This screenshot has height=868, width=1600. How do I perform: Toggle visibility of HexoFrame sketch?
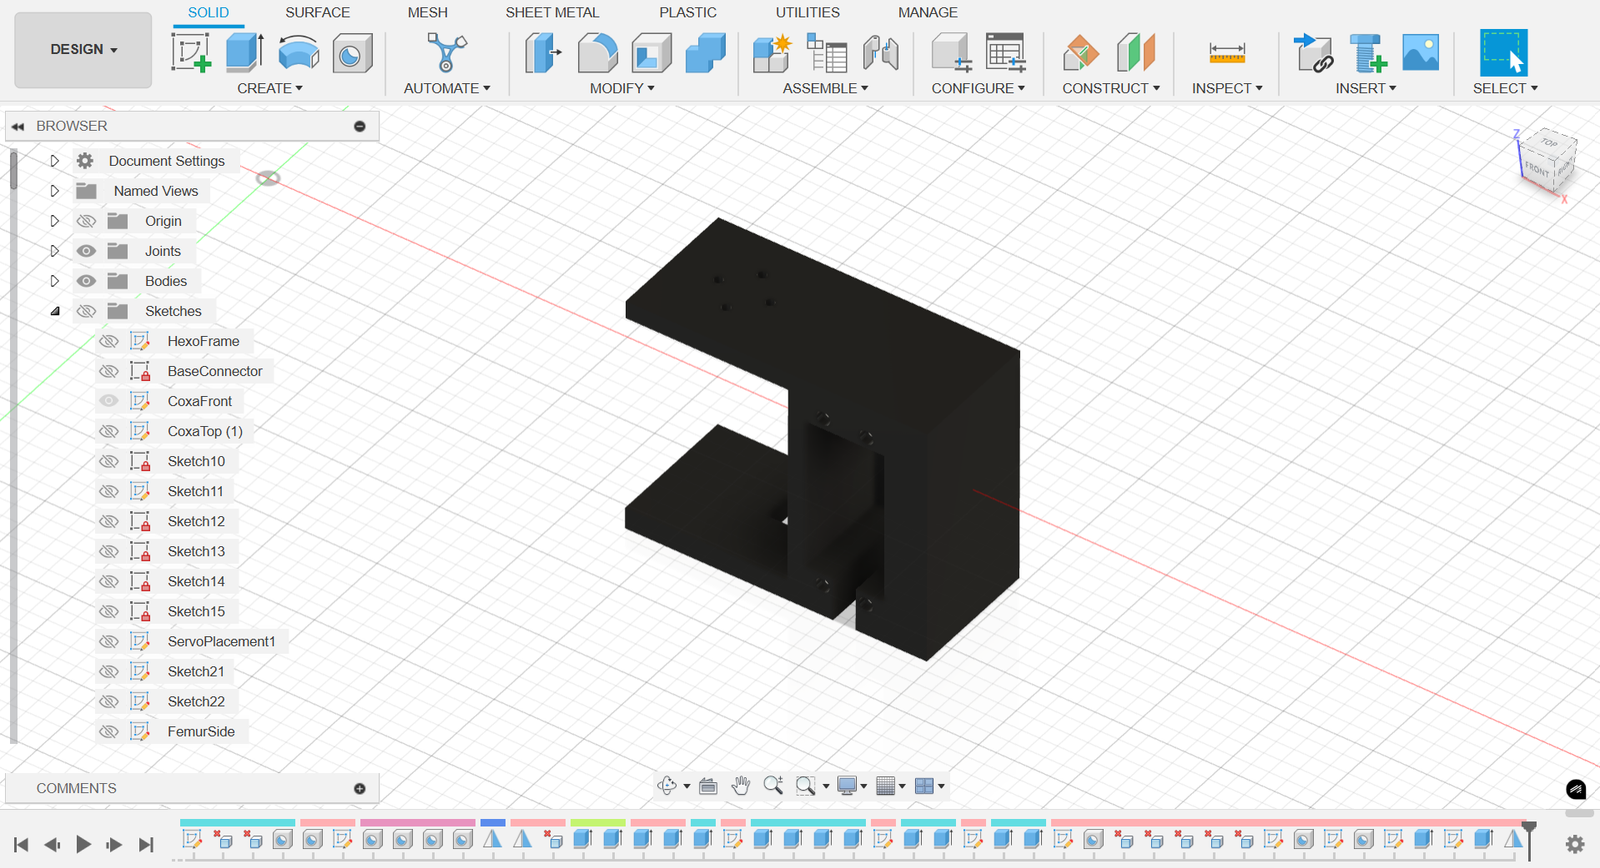click(109, 341)
